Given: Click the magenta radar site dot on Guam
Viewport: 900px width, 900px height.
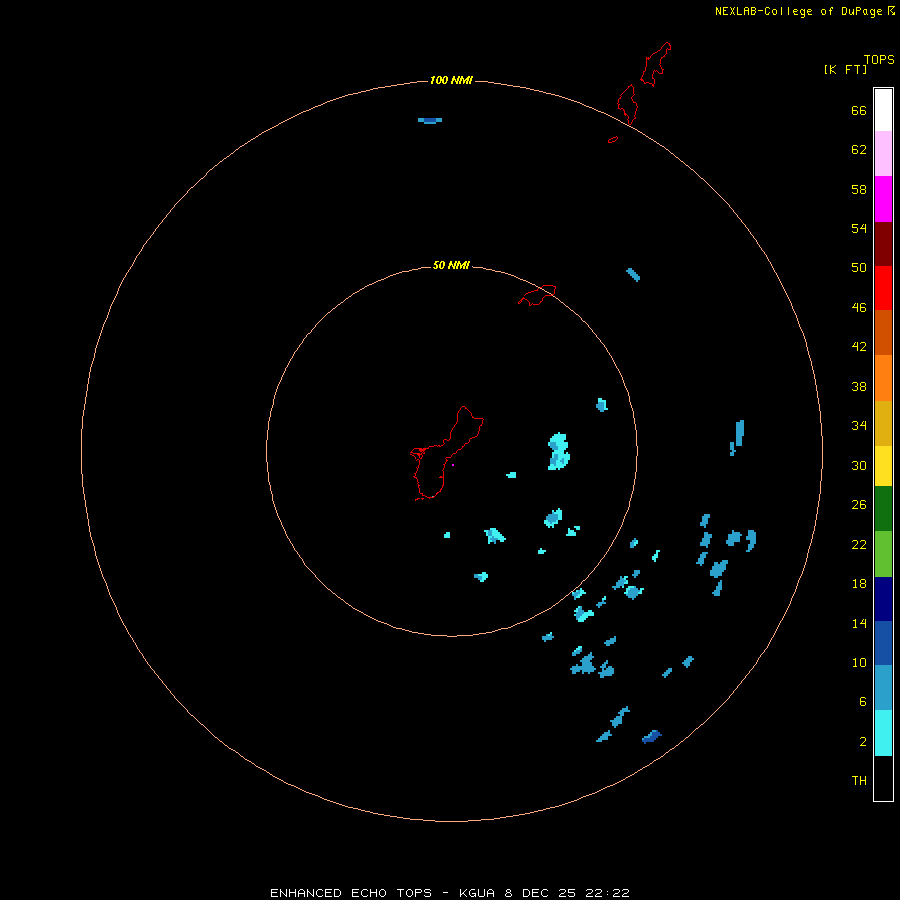Looking at the screenshot, I should pyautogui.click(x=453, y=465).
